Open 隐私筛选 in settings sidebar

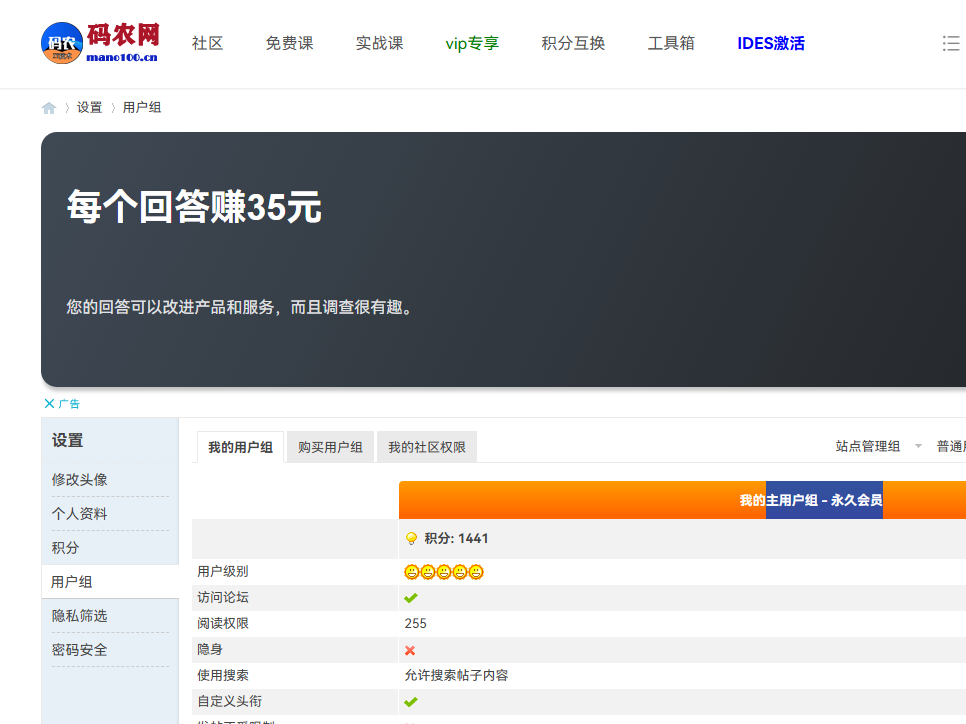(79, 616)
